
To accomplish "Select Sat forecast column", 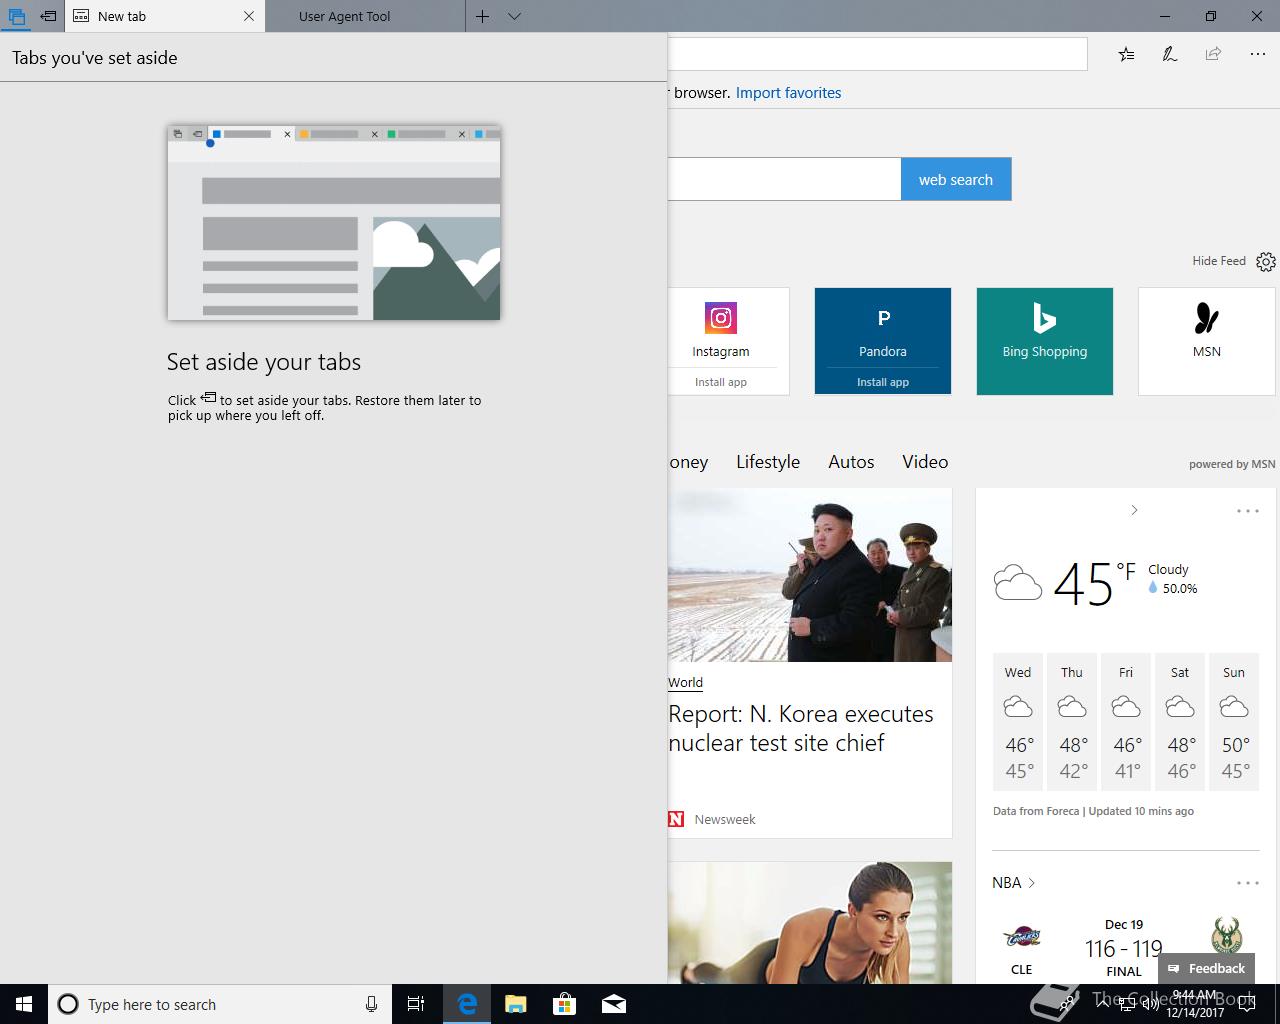I will [1180, 722].
